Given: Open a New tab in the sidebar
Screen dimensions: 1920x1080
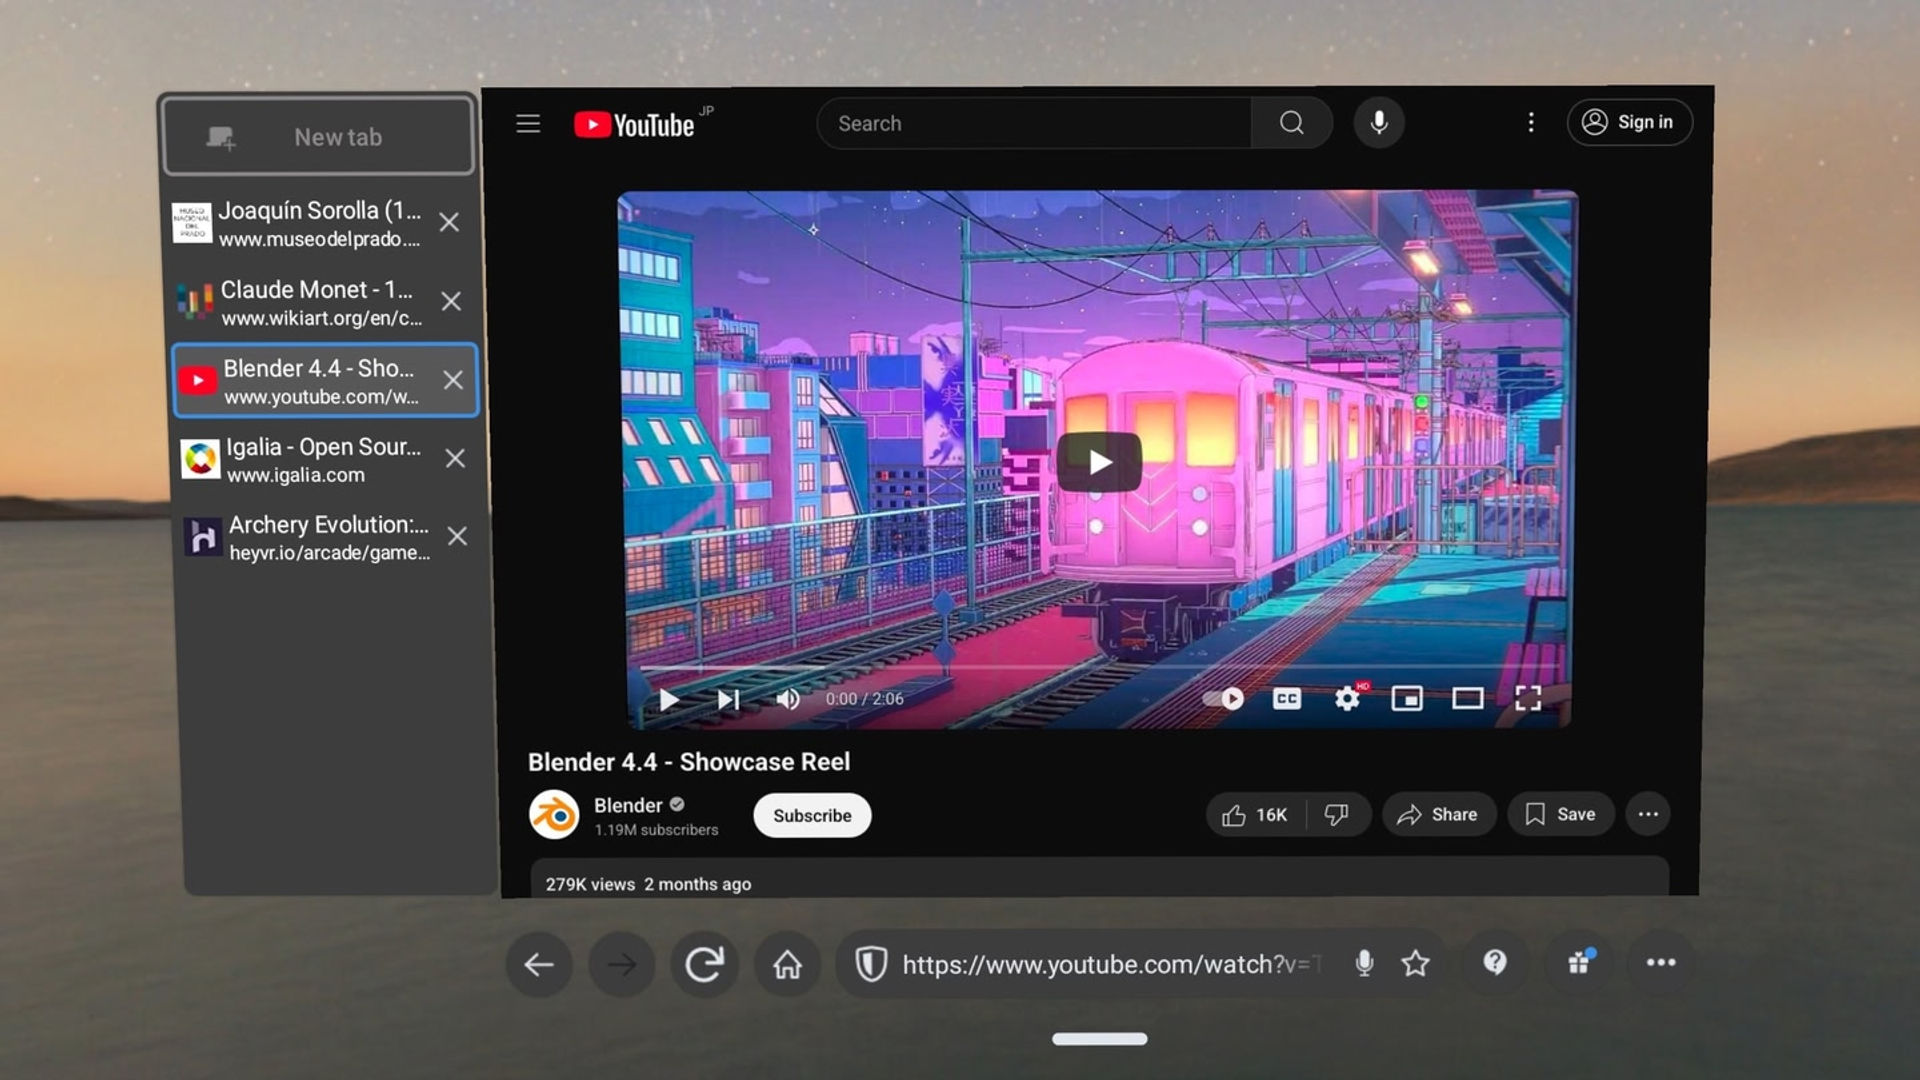Looking at the screenshot, I should [x=317, y=136].
